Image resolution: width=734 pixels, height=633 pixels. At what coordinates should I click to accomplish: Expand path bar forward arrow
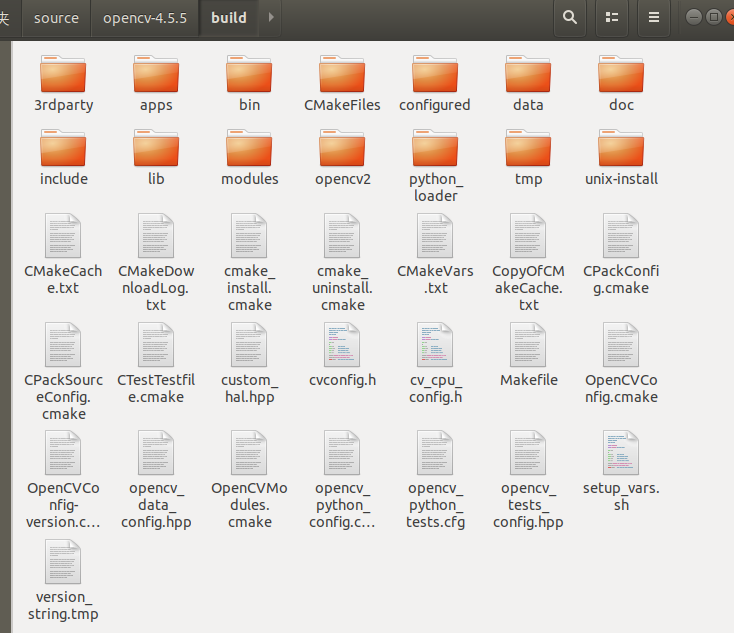271,18
